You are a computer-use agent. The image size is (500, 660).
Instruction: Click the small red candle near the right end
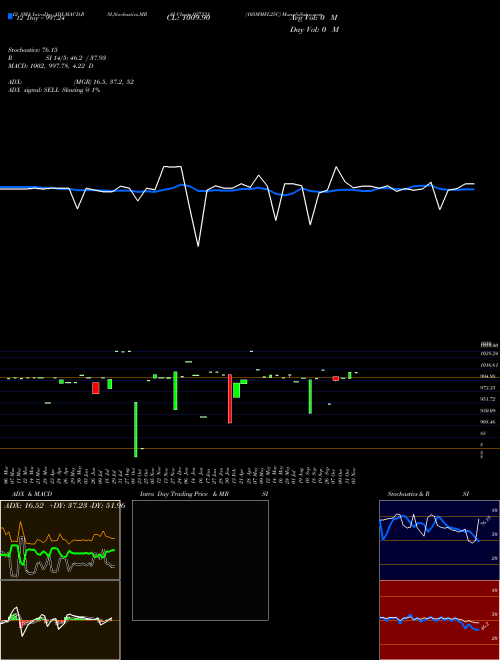coord(335,378)
